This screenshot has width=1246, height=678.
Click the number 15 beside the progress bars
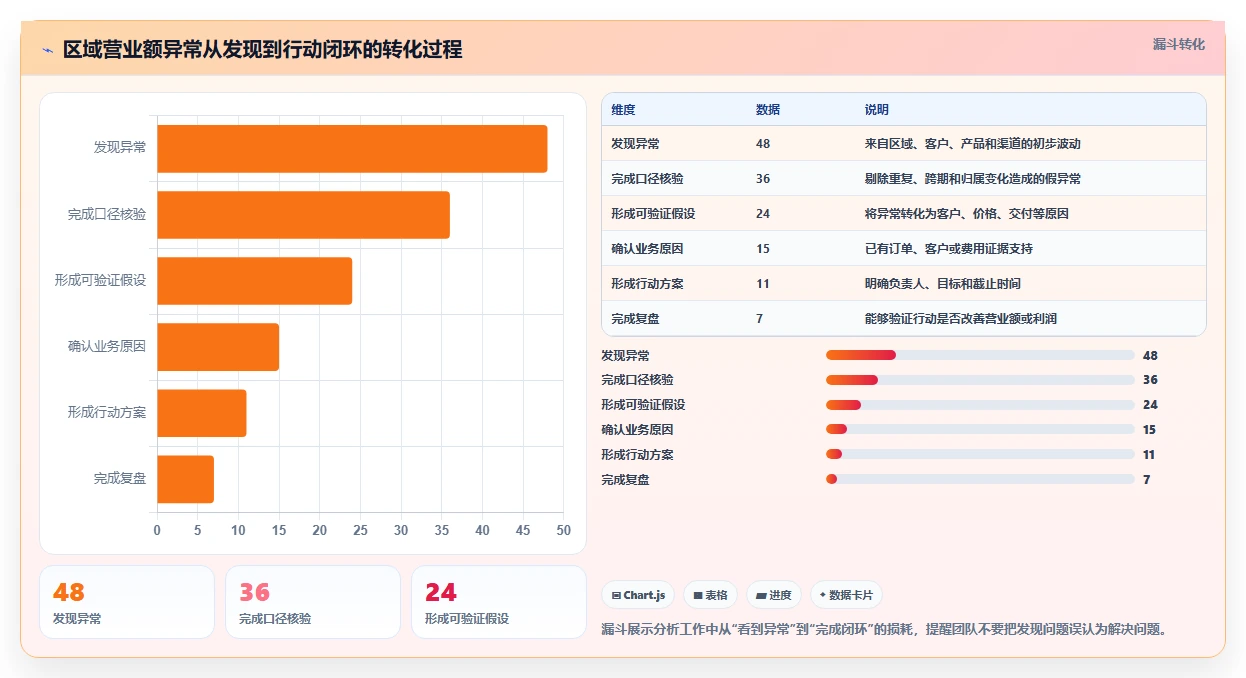click(x=1149, y=430)
